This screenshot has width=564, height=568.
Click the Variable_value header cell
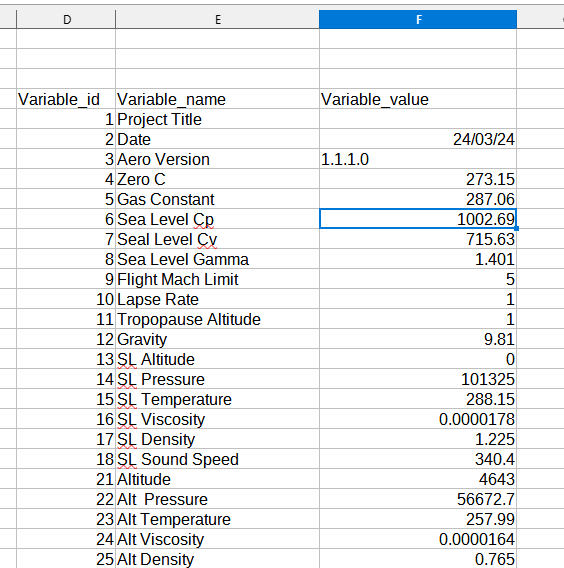point(418,99)
